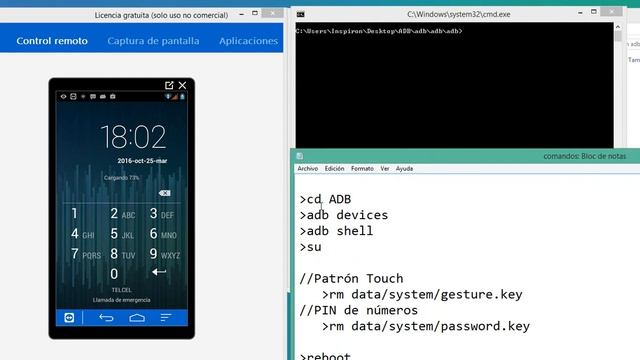The width and height of the screenshot is (640, 360).
Task: Click the cmd prompt path line
Action: [x=379, y=31]
